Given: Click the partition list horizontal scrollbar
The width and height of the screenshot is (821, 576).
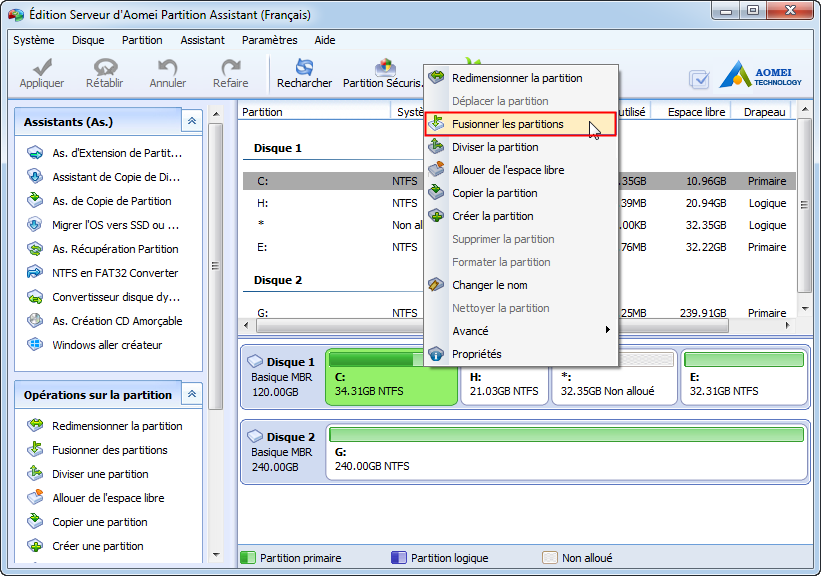Looking at the screenshot, I should point(492,325).
